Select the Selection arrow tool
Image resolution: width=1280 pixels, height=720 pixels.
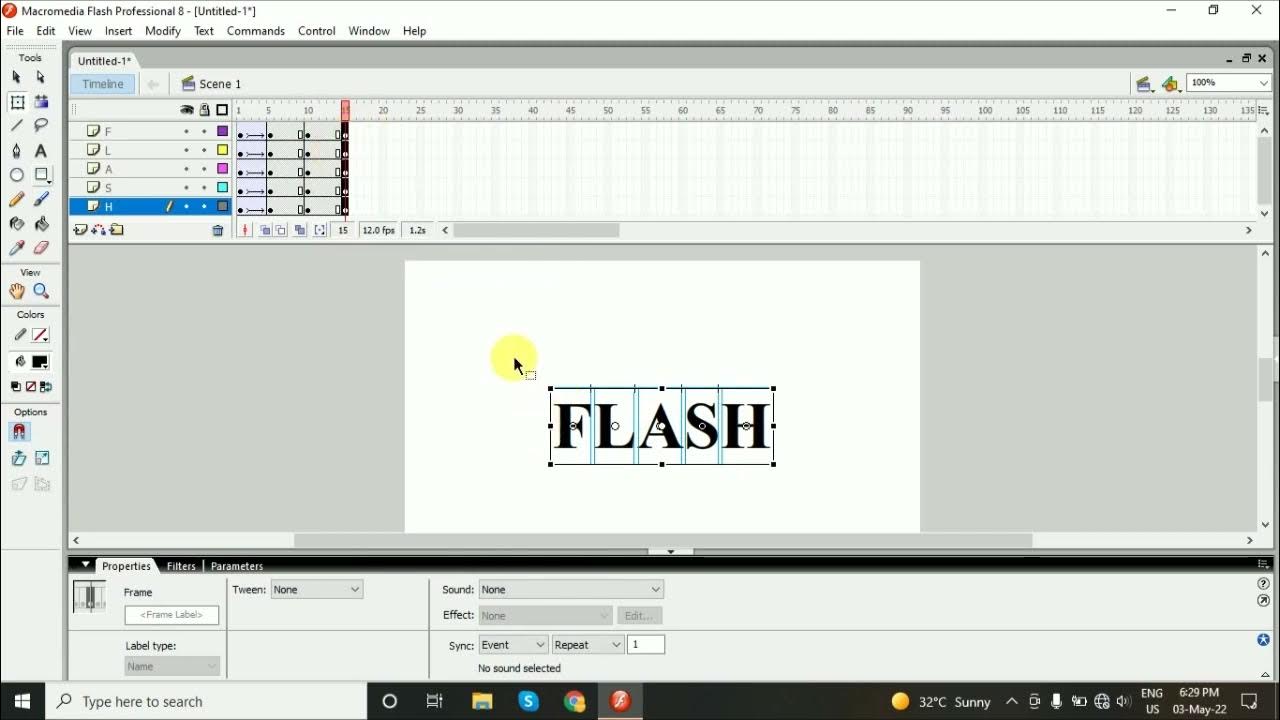[16, 77]
